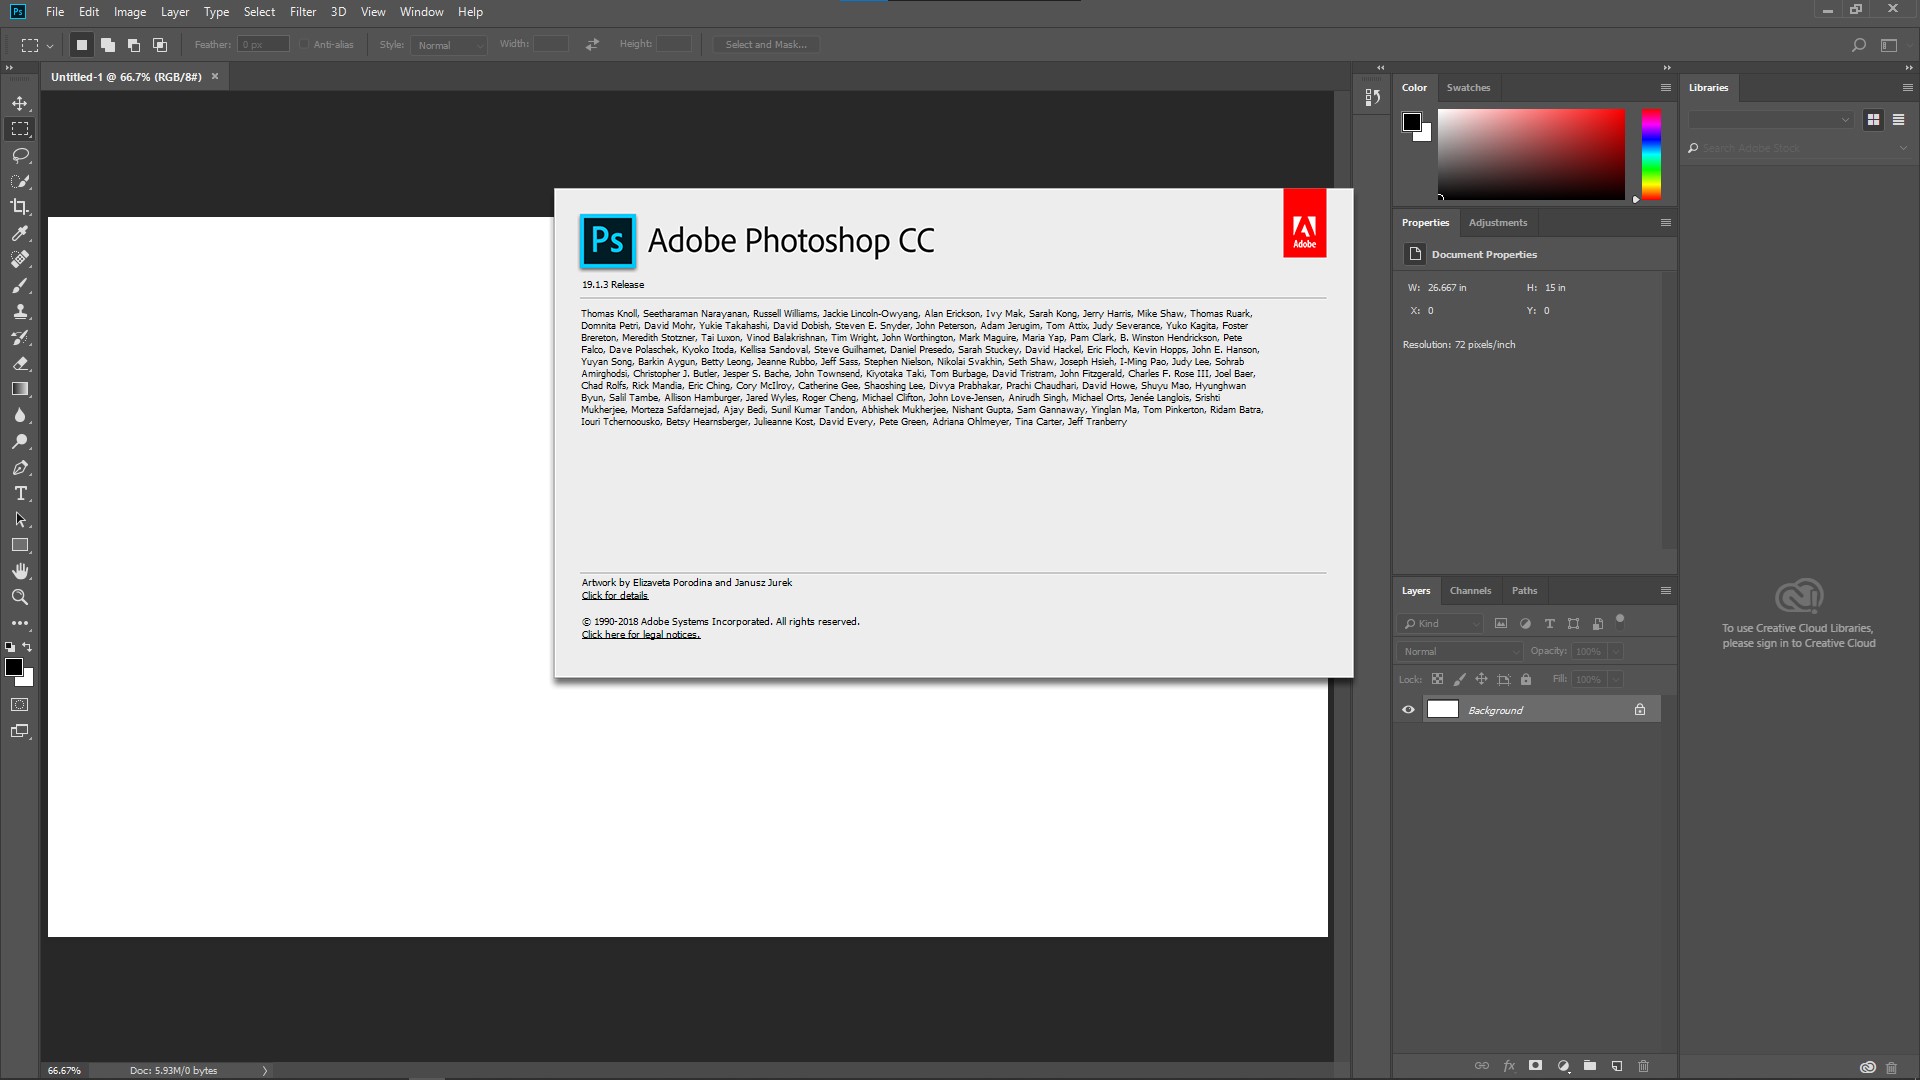The image size is (1920, 1080).
Task: Open the Style dropdown in options bar
Action: click(x=449, y=45)
